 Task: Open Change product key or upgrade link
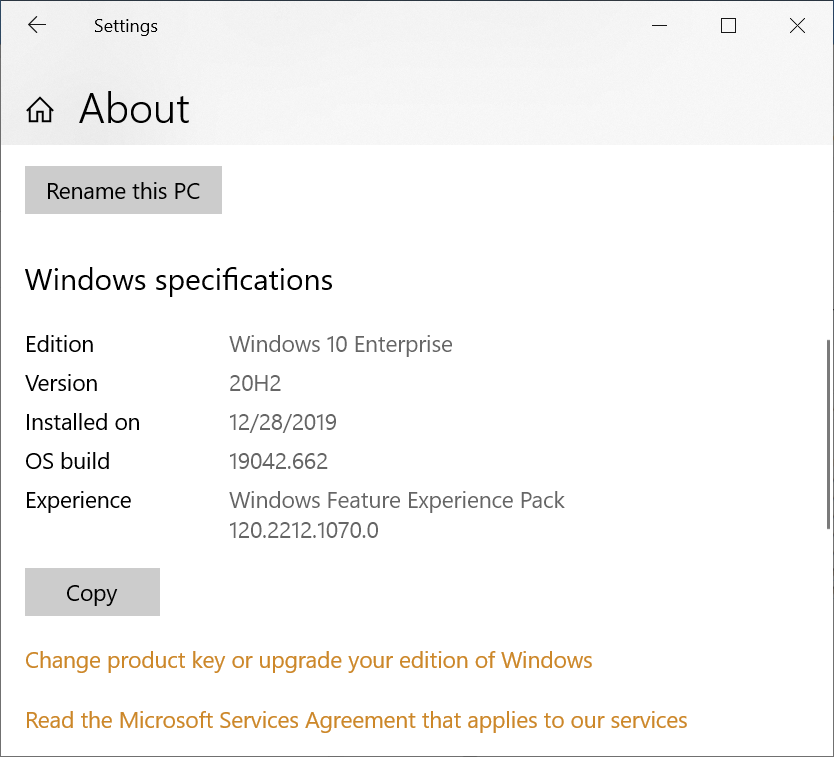click(x=308, y=660)
